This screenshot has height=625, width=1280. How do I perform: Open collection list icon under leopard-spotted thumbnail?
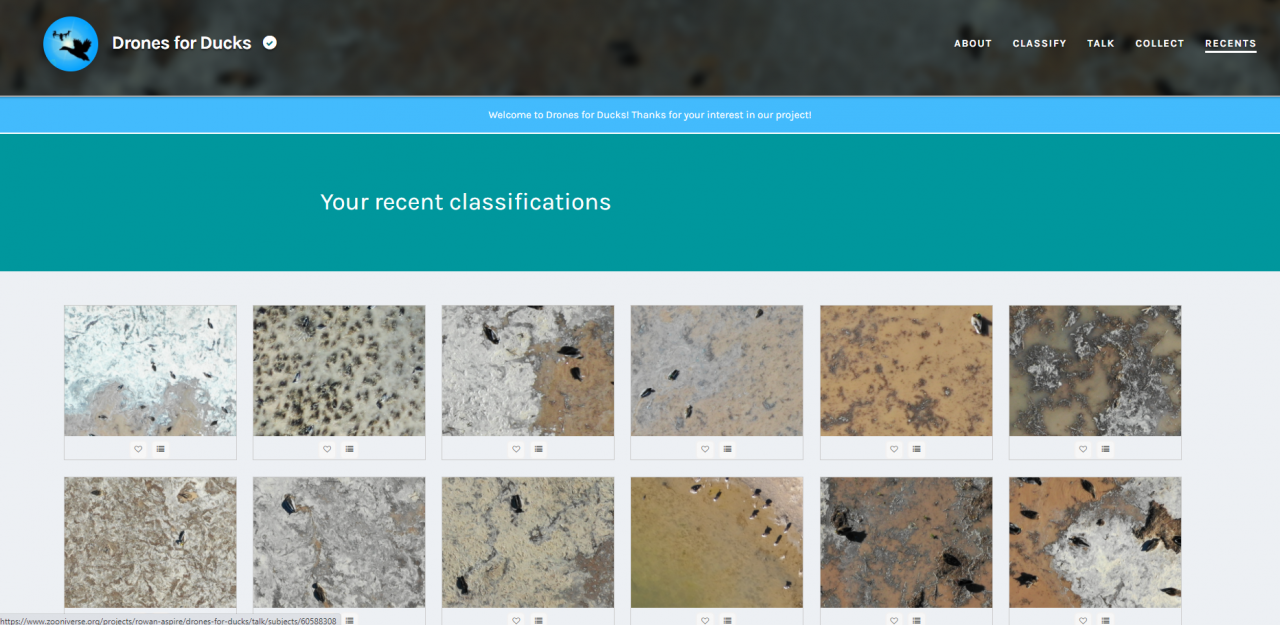(x=349, y=449)
